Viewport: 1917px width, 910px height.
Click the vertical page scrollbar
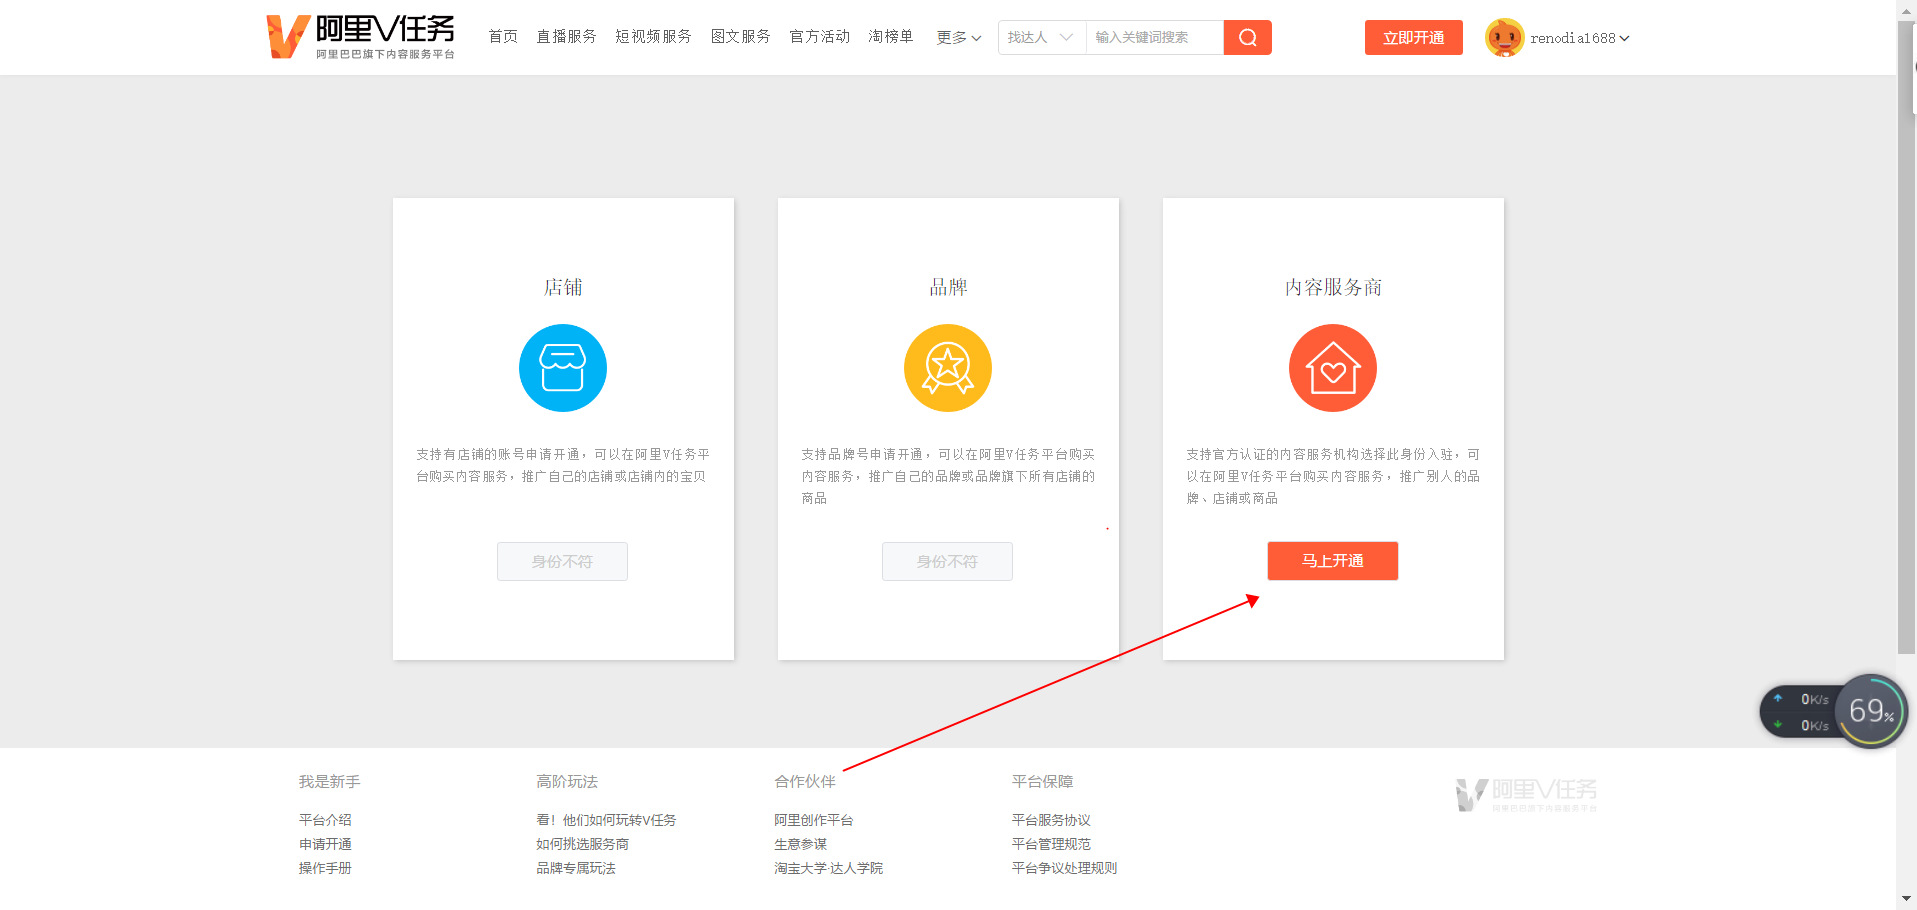[x=1906, y=340]
